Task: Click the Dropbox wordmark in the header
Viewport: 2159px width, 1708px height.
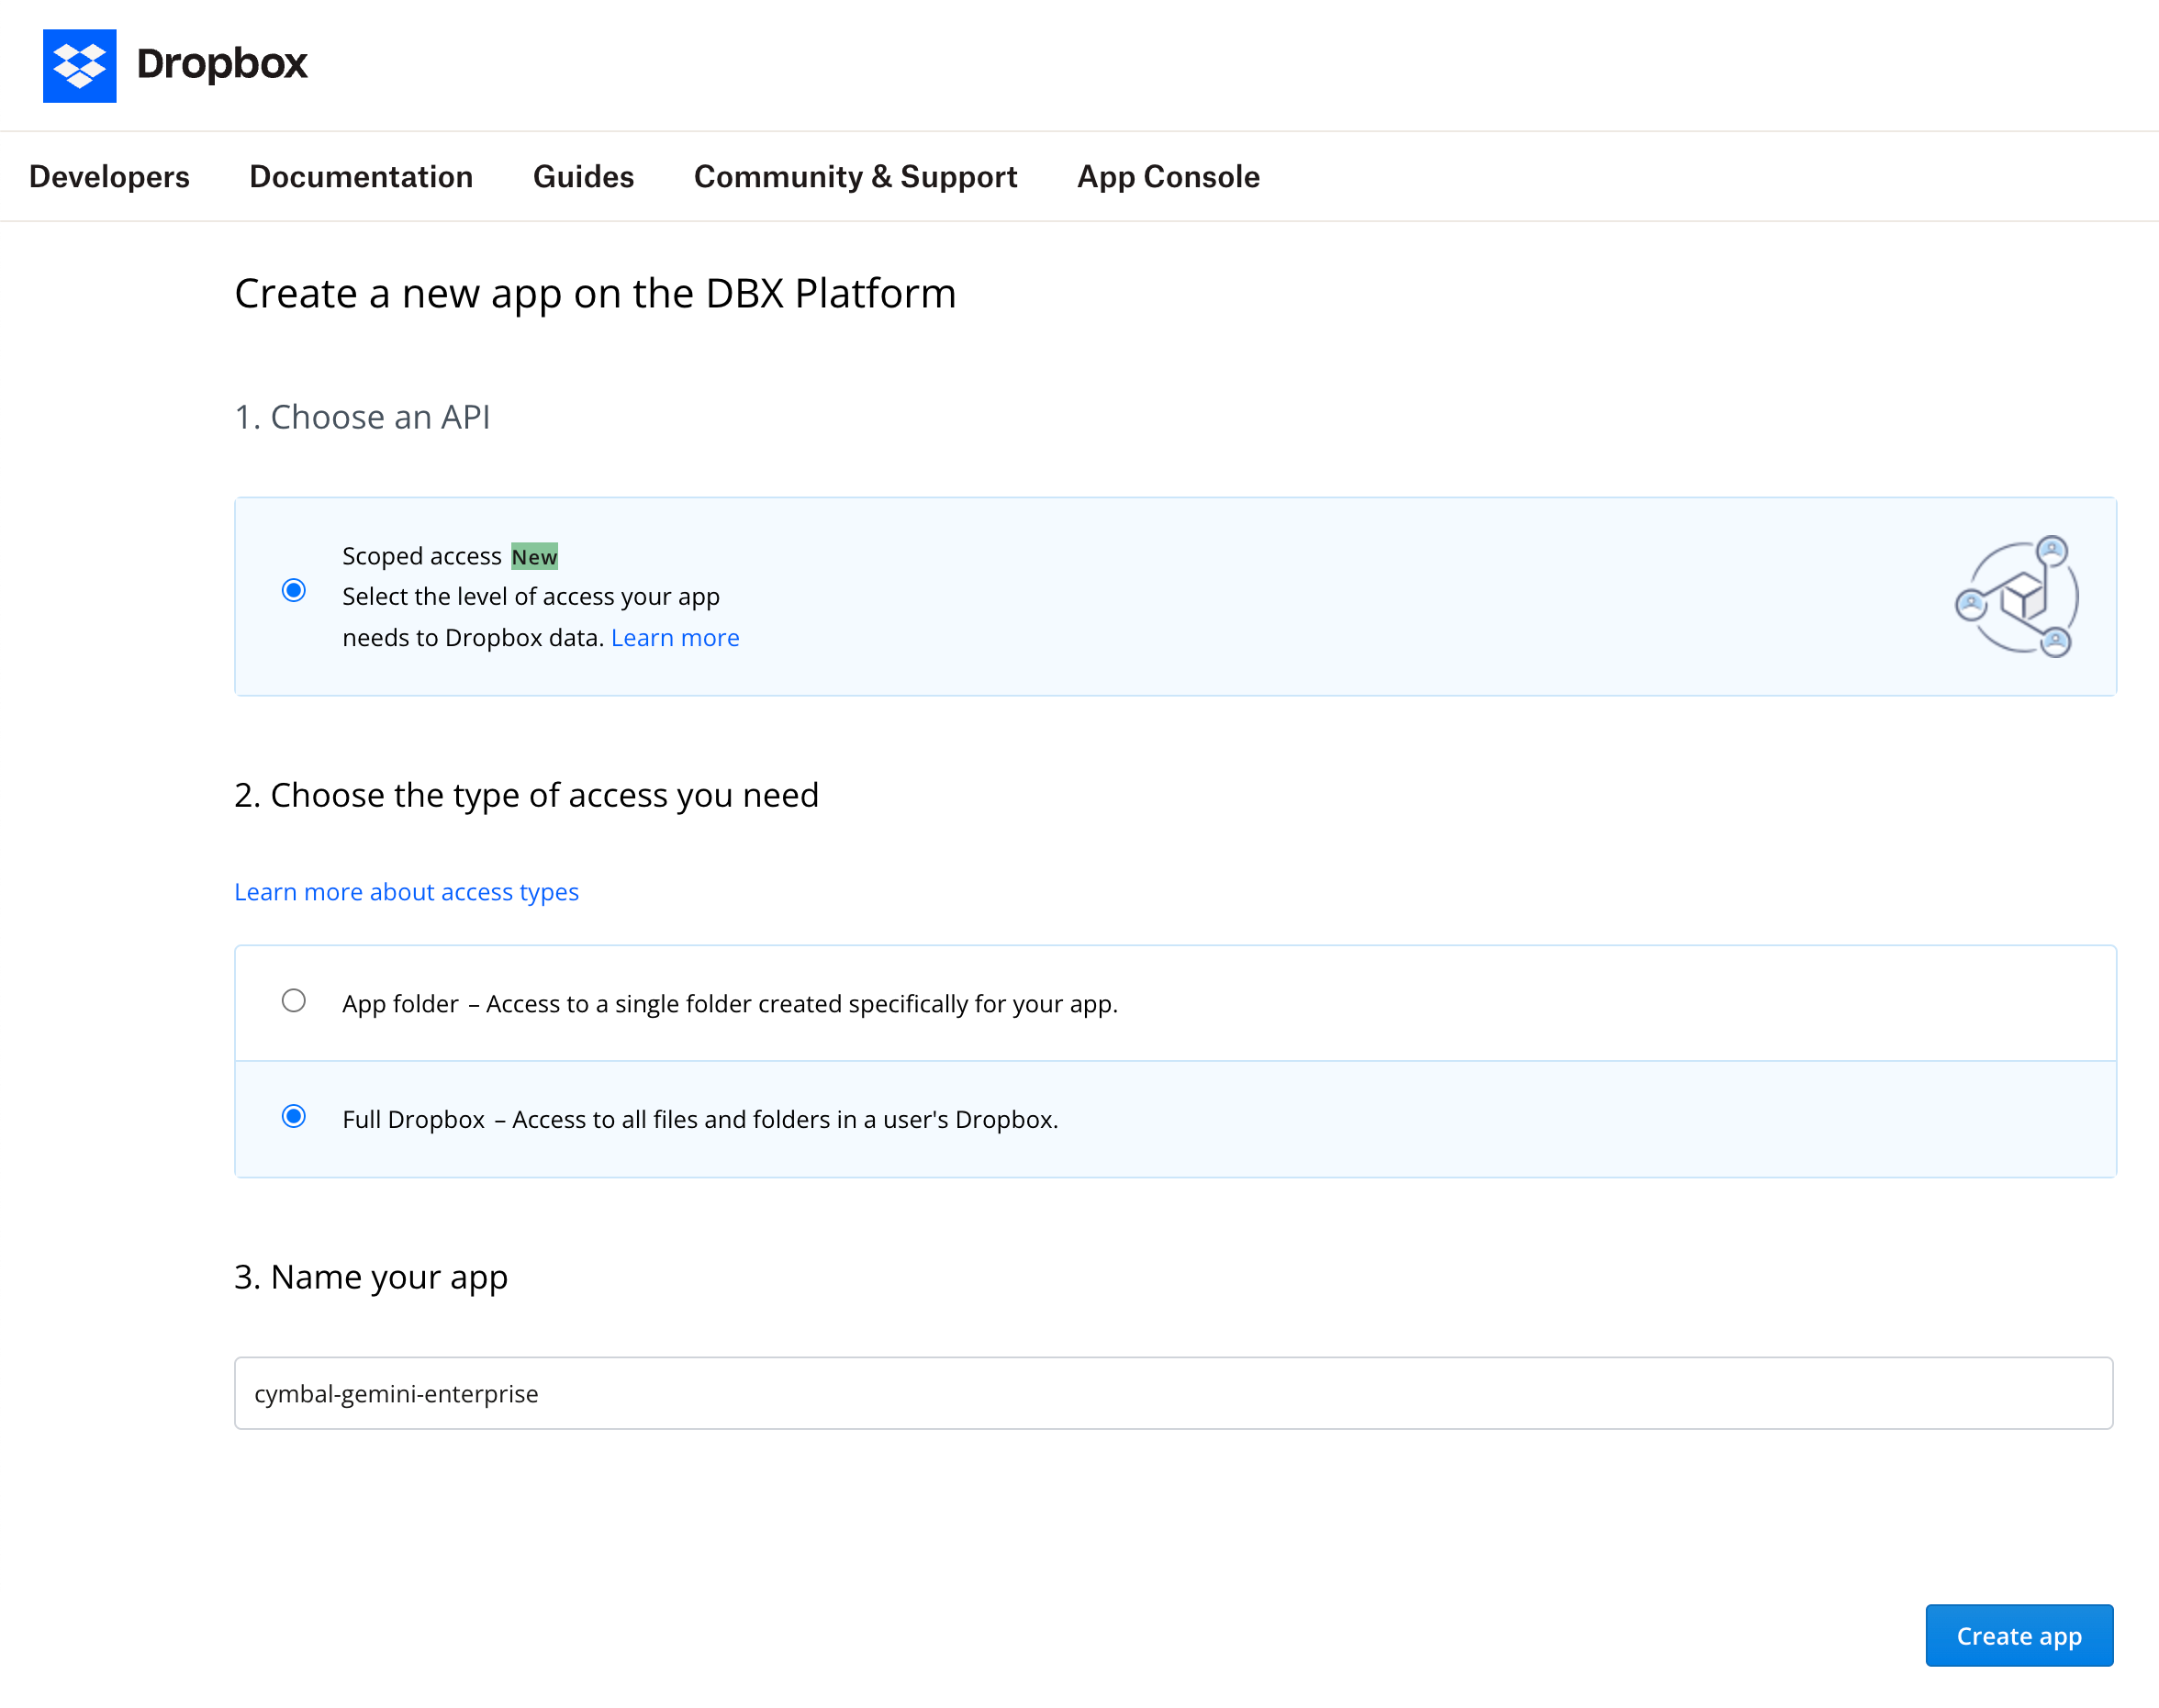Action: point(222,64)
